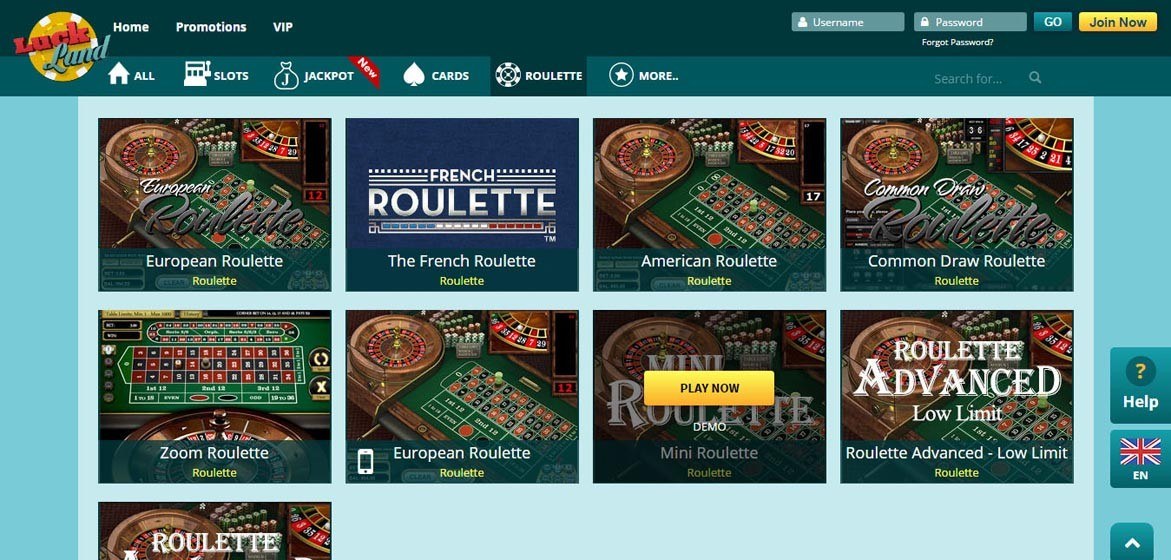
Task: Click the scroll-to-top chevron button
Action: 1132,543
